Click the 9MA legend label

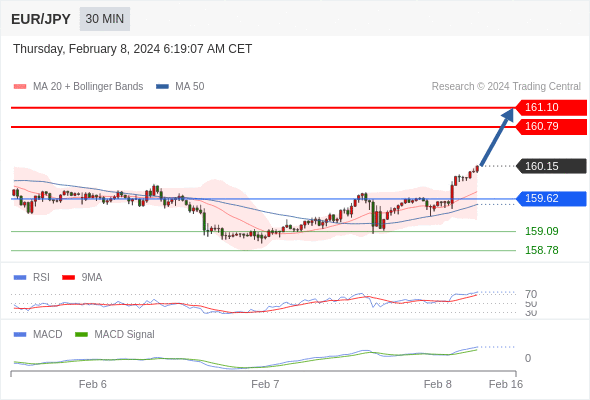(92, 277)
